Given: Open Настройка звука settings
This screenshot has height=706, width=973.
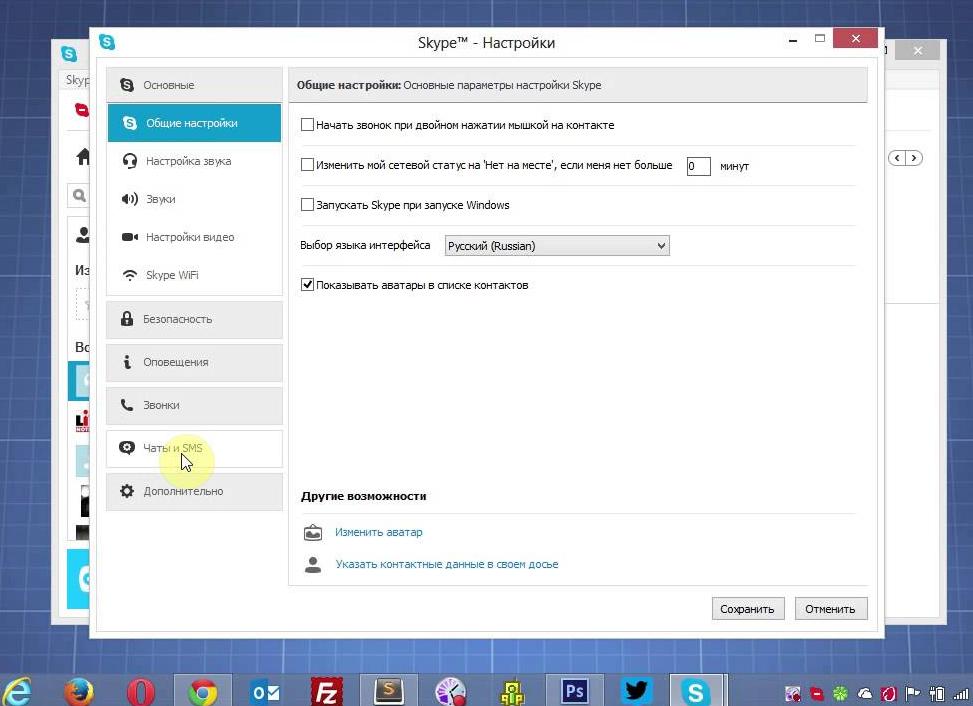Looking at the screenshot, I should click(194, 161).
